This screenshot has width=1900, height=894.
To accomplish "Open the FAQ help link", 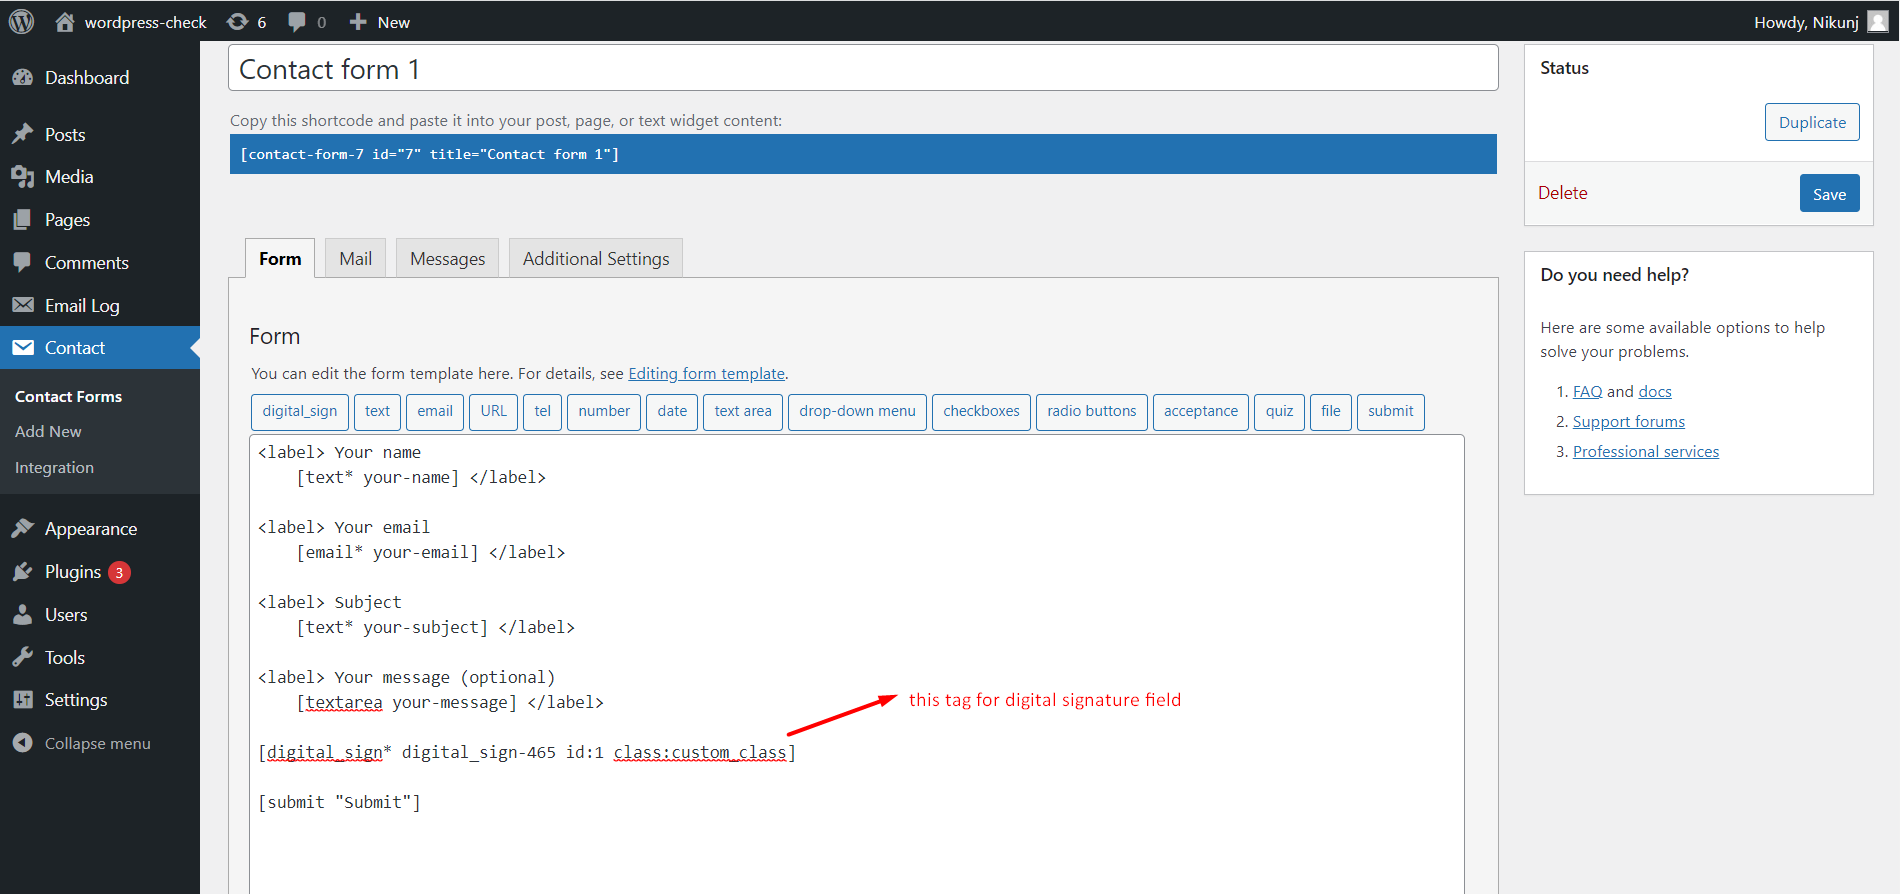I will pyautogui.click(x=1588, y=392).
